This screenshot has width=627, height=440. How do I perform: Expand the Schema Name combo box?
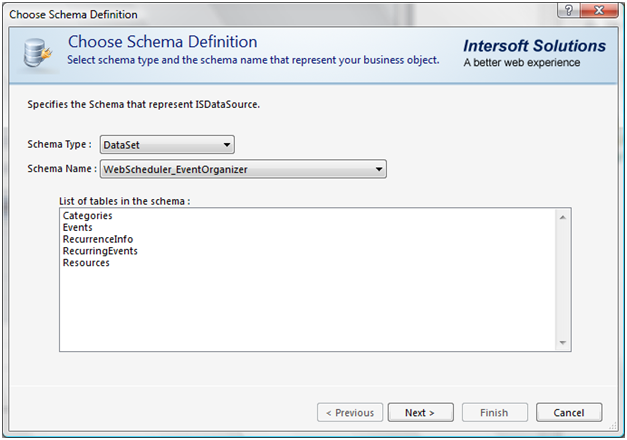click(378, 169)
